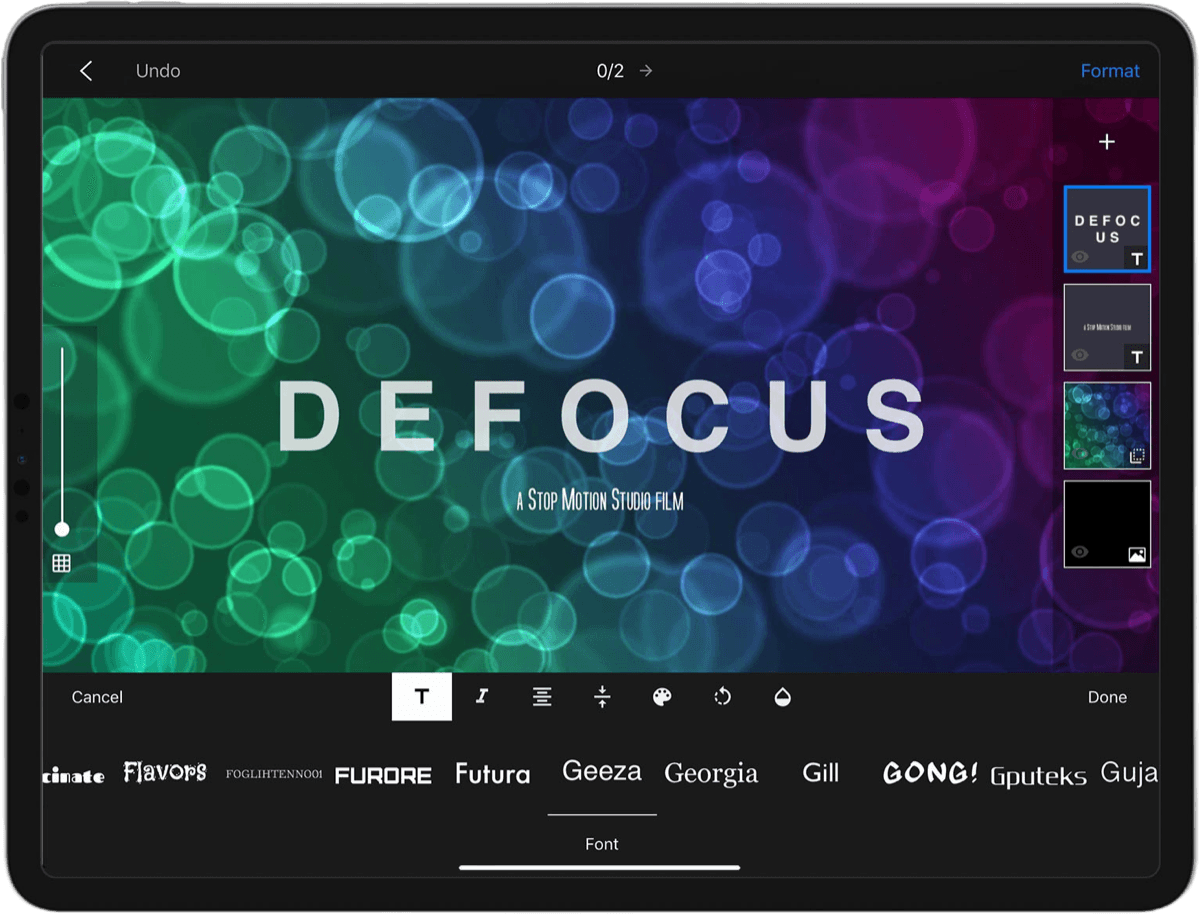The image size is (1200, 914).
Task: Toggle visibility of the Stop Motion Studio film layer
Action: point(1081,356)
